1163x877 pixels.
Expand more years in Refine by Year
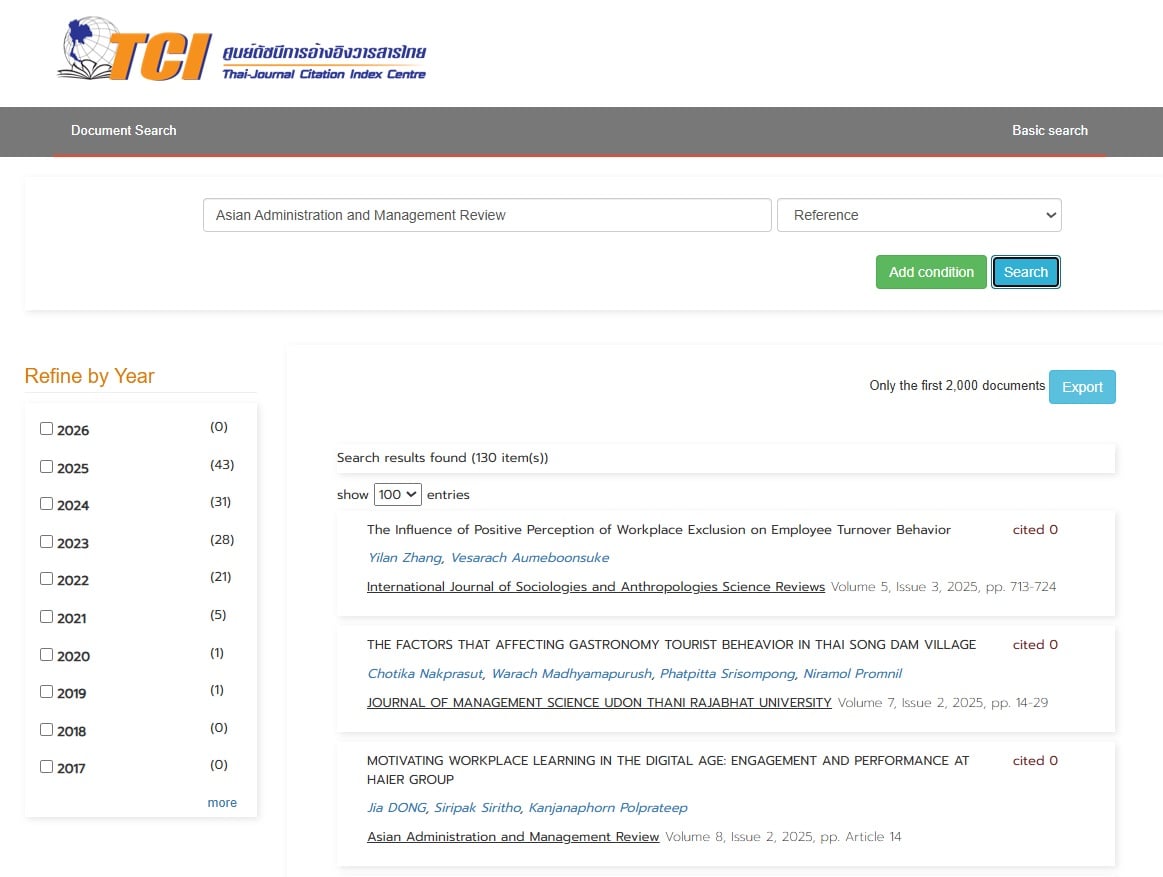tap(222, 803)
